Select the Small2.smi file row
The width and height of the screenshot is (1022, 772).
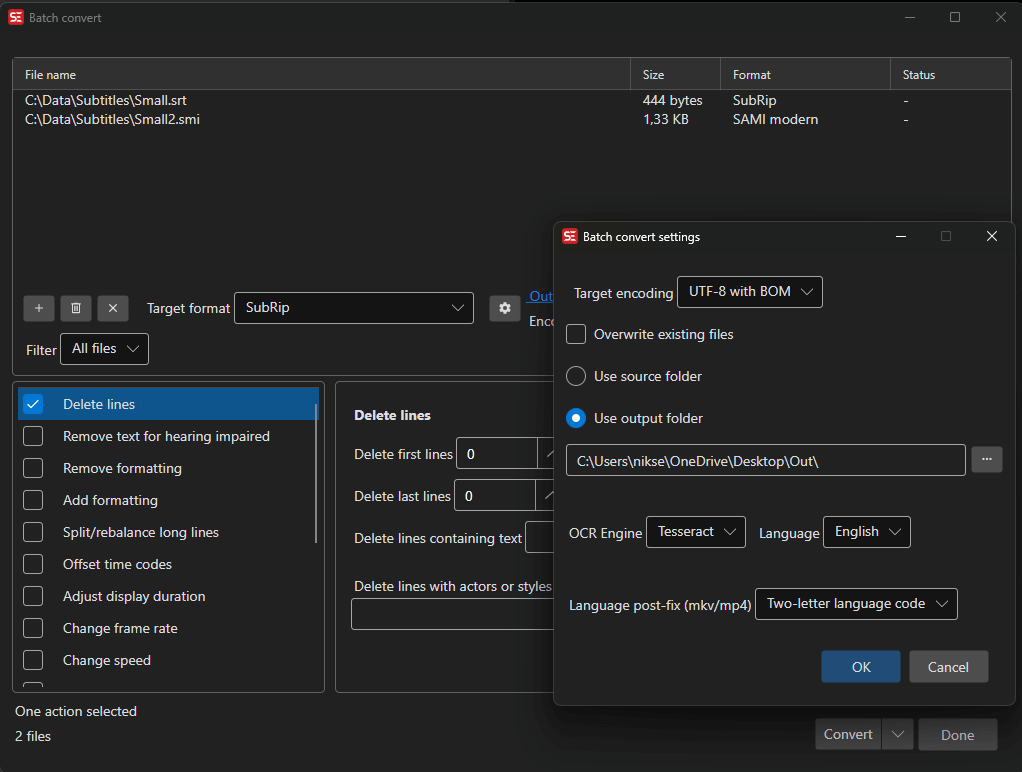coord(113,119)
